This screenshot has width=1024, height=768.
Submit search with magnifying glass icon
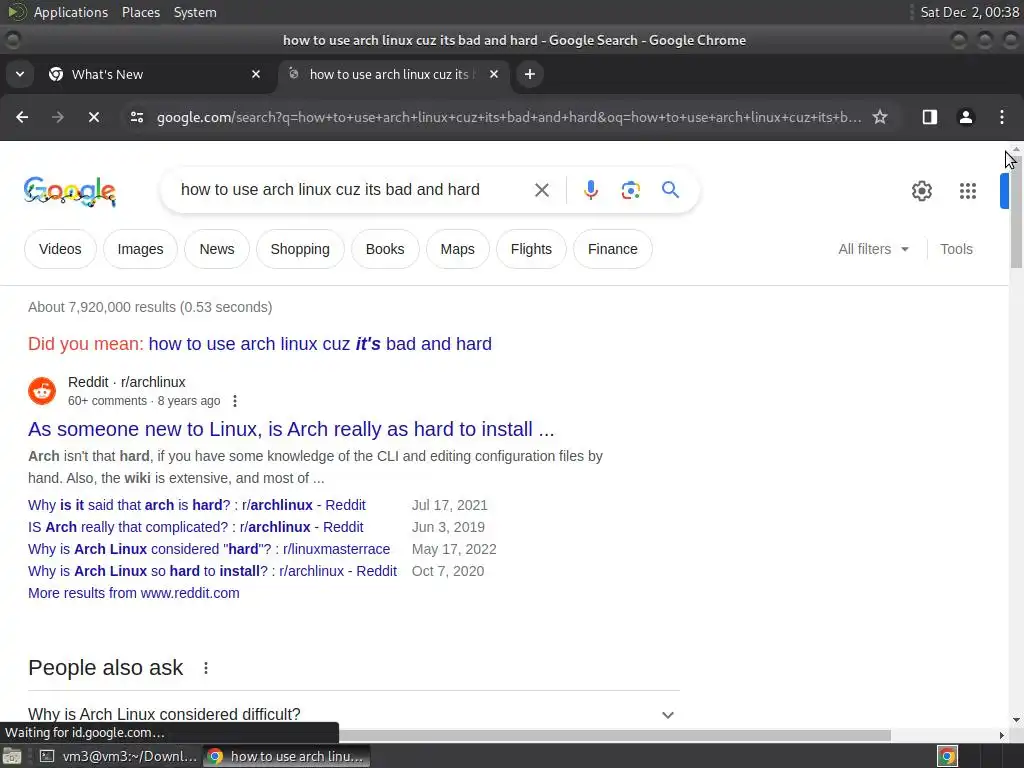point(670,190)
